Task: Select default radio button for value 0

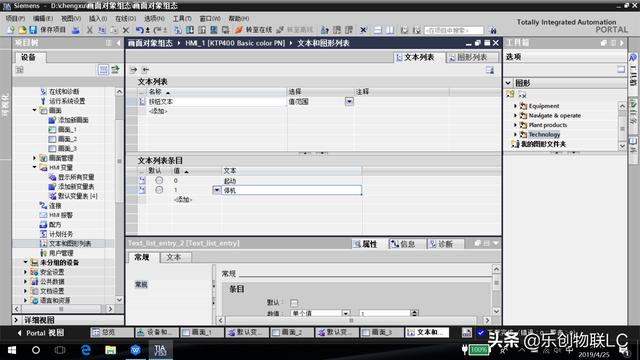Action: (x=159, y=180)
